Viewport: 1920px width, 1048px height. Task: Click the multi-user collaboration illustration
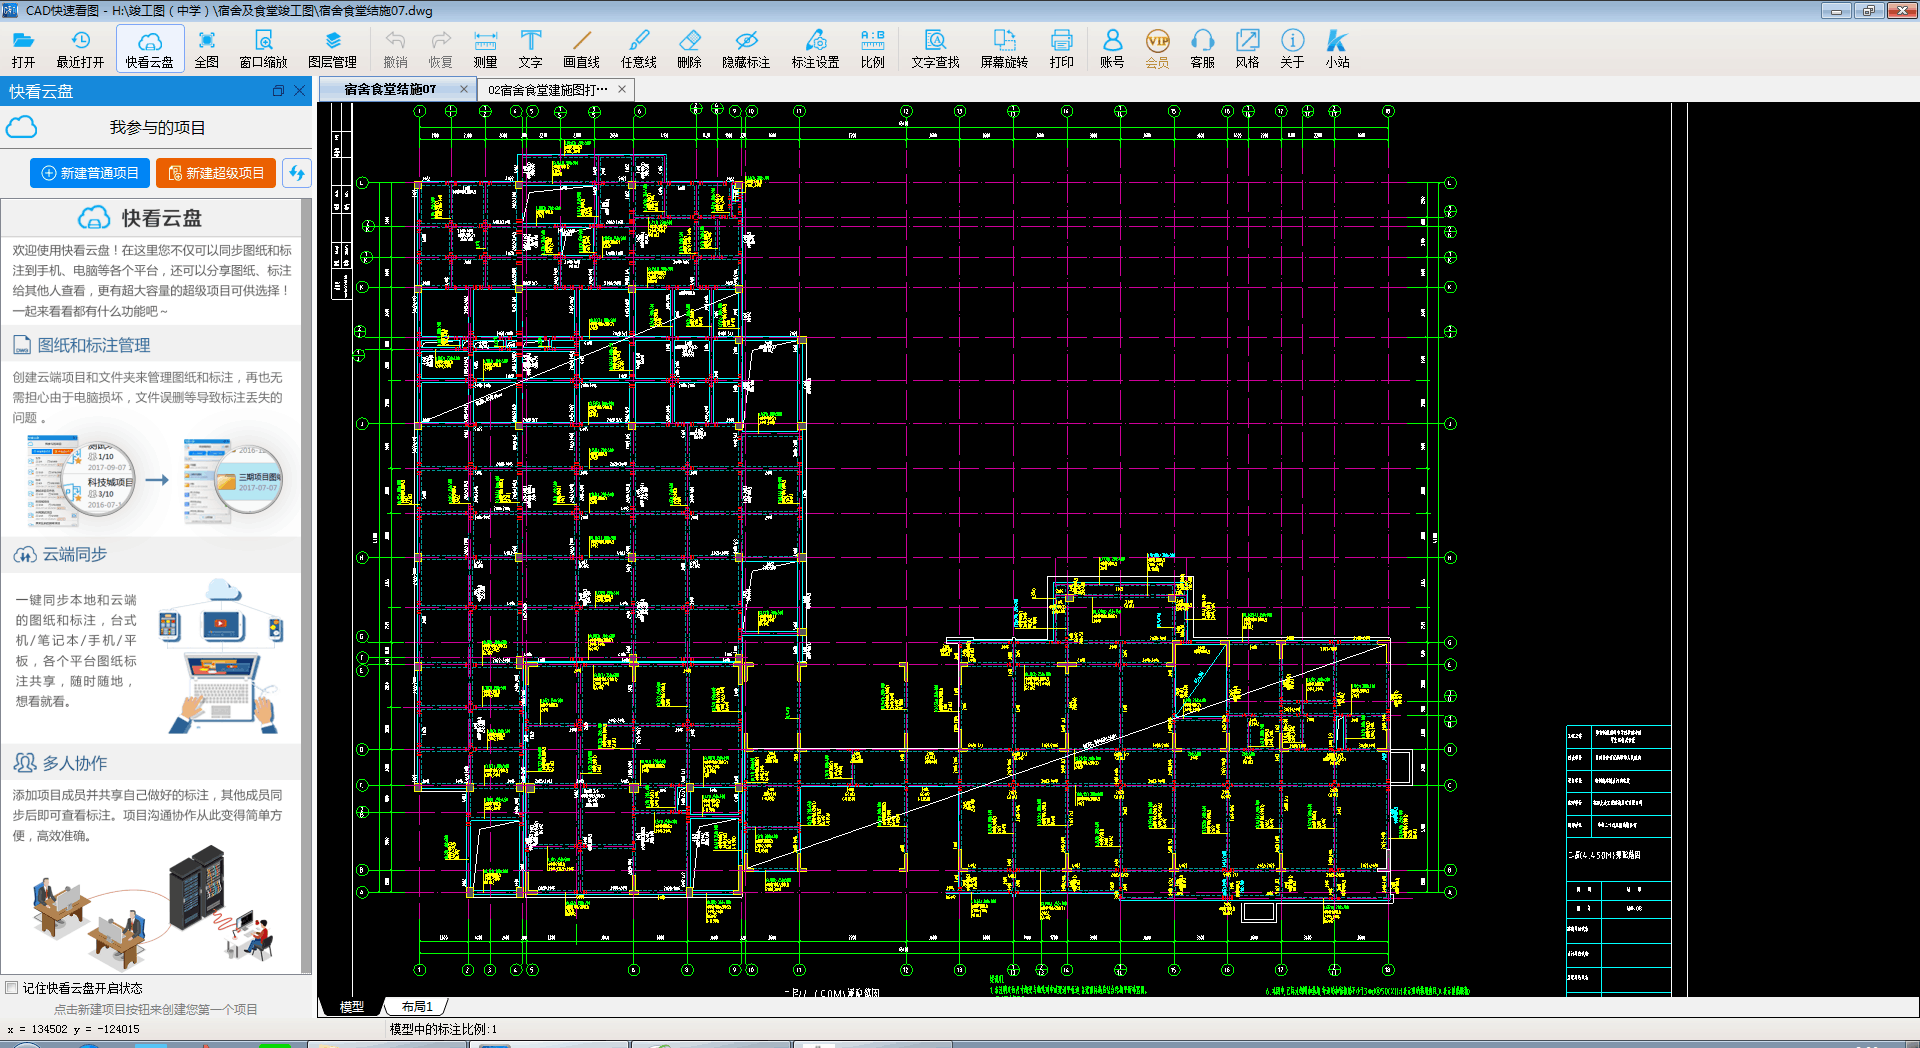tap(152, 908)
